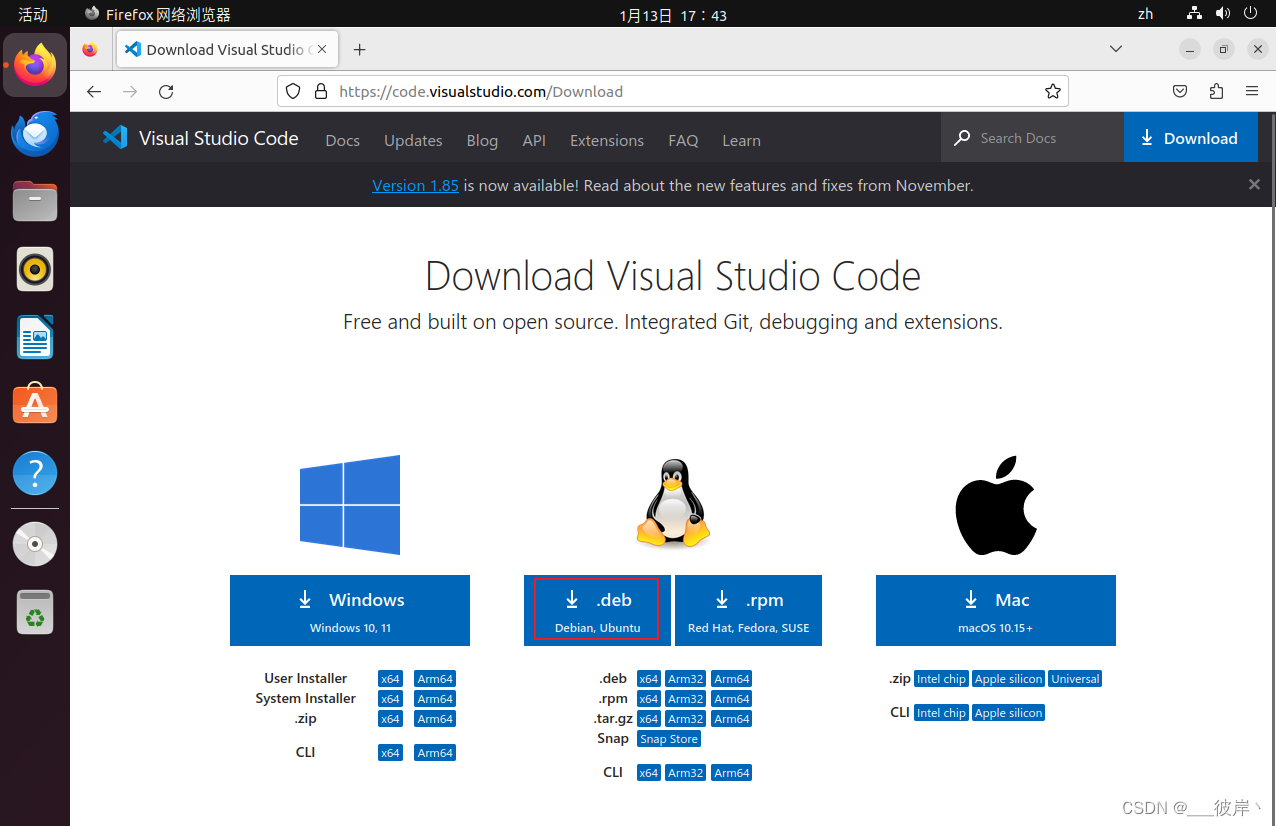The height and width of the screenshot is (826, 1276).
Task: Select the Download Visual Studio Code tab
Action: (228, 49)
